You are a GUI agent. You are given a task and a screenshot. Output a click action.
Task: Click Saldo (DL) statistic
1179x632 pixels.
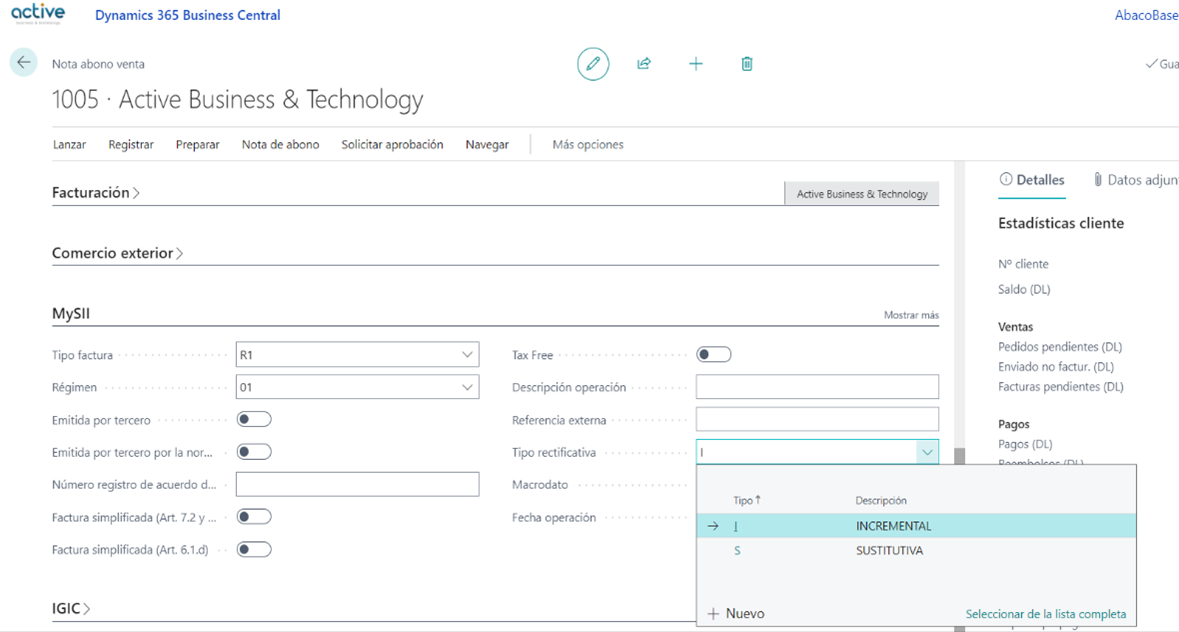click(x=1024, y=289)
